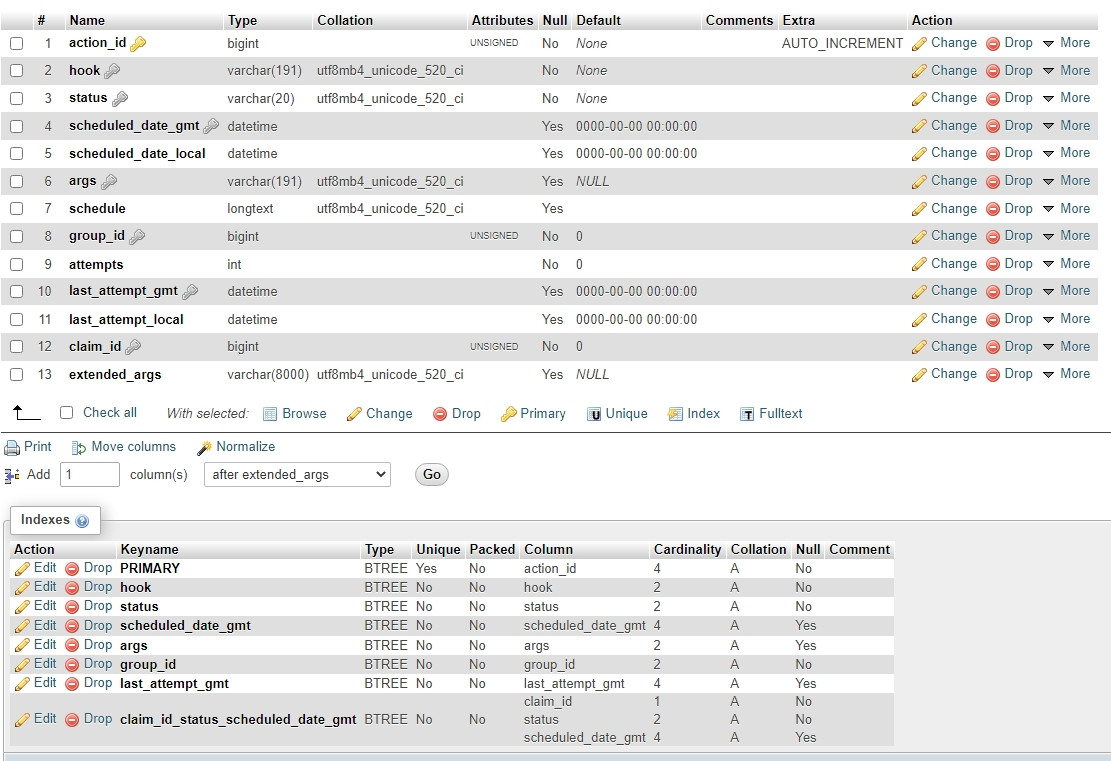
Task: Click the Primary key icon in With selected
Action: click(508, 415)
